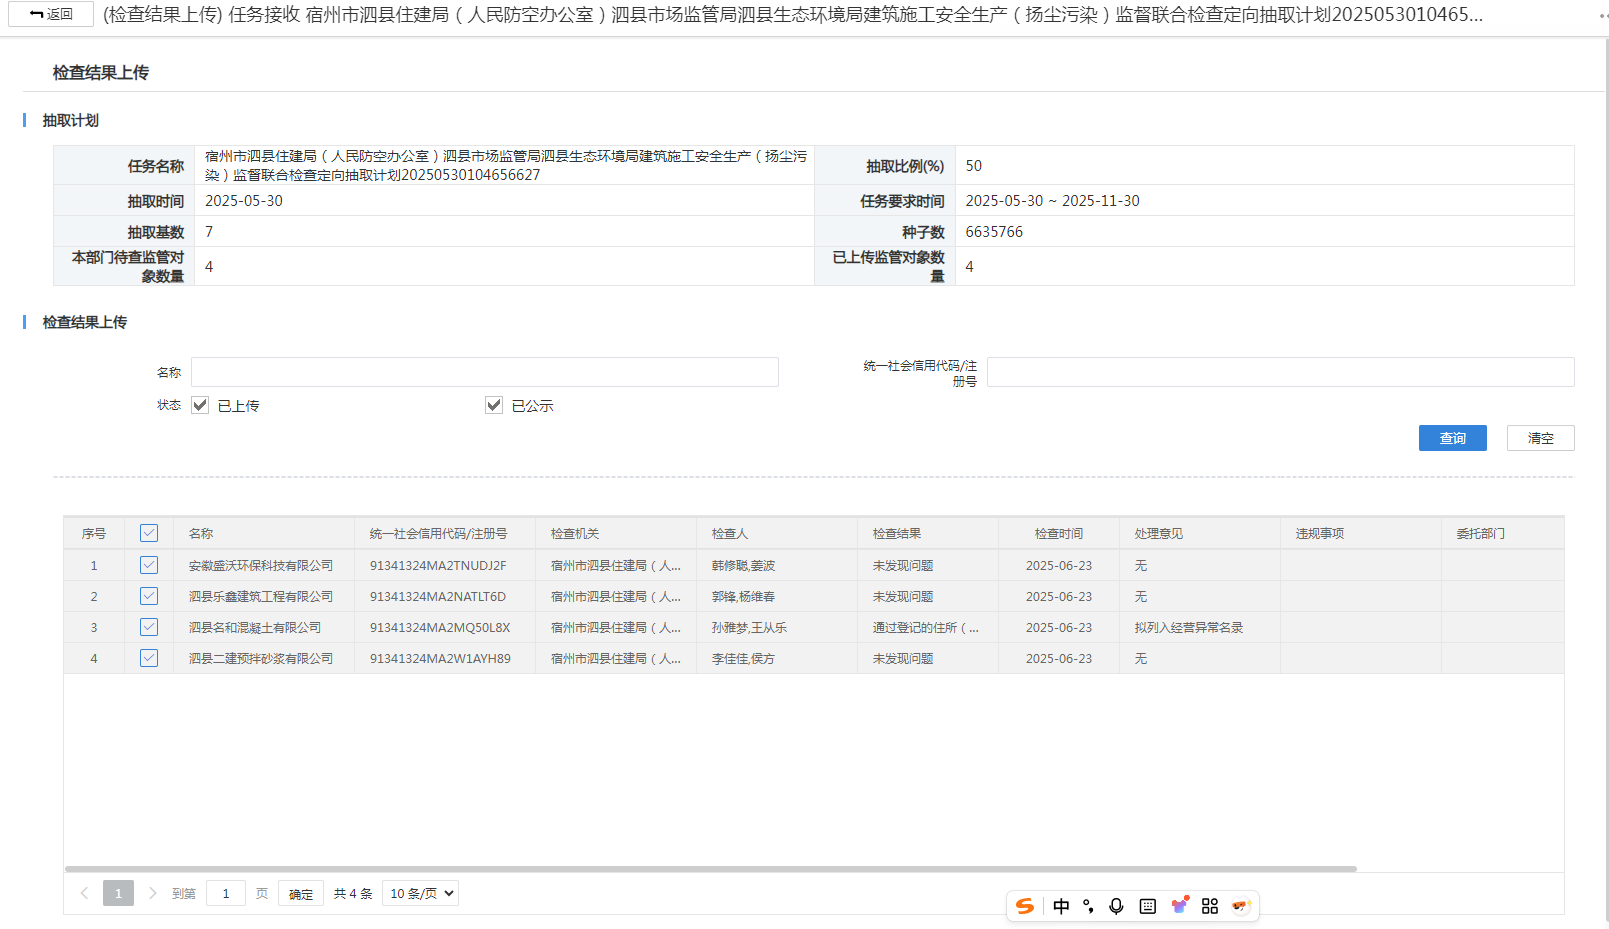This screenshot has width=1609, height=929.
Task: Go to next page arrow
Action: 152,893
